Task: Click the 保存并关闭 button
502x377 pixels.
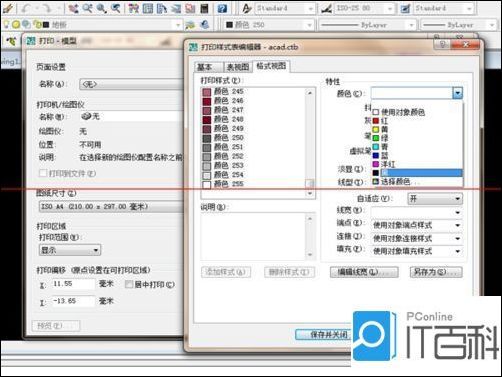Action: [x=323, y=334]
